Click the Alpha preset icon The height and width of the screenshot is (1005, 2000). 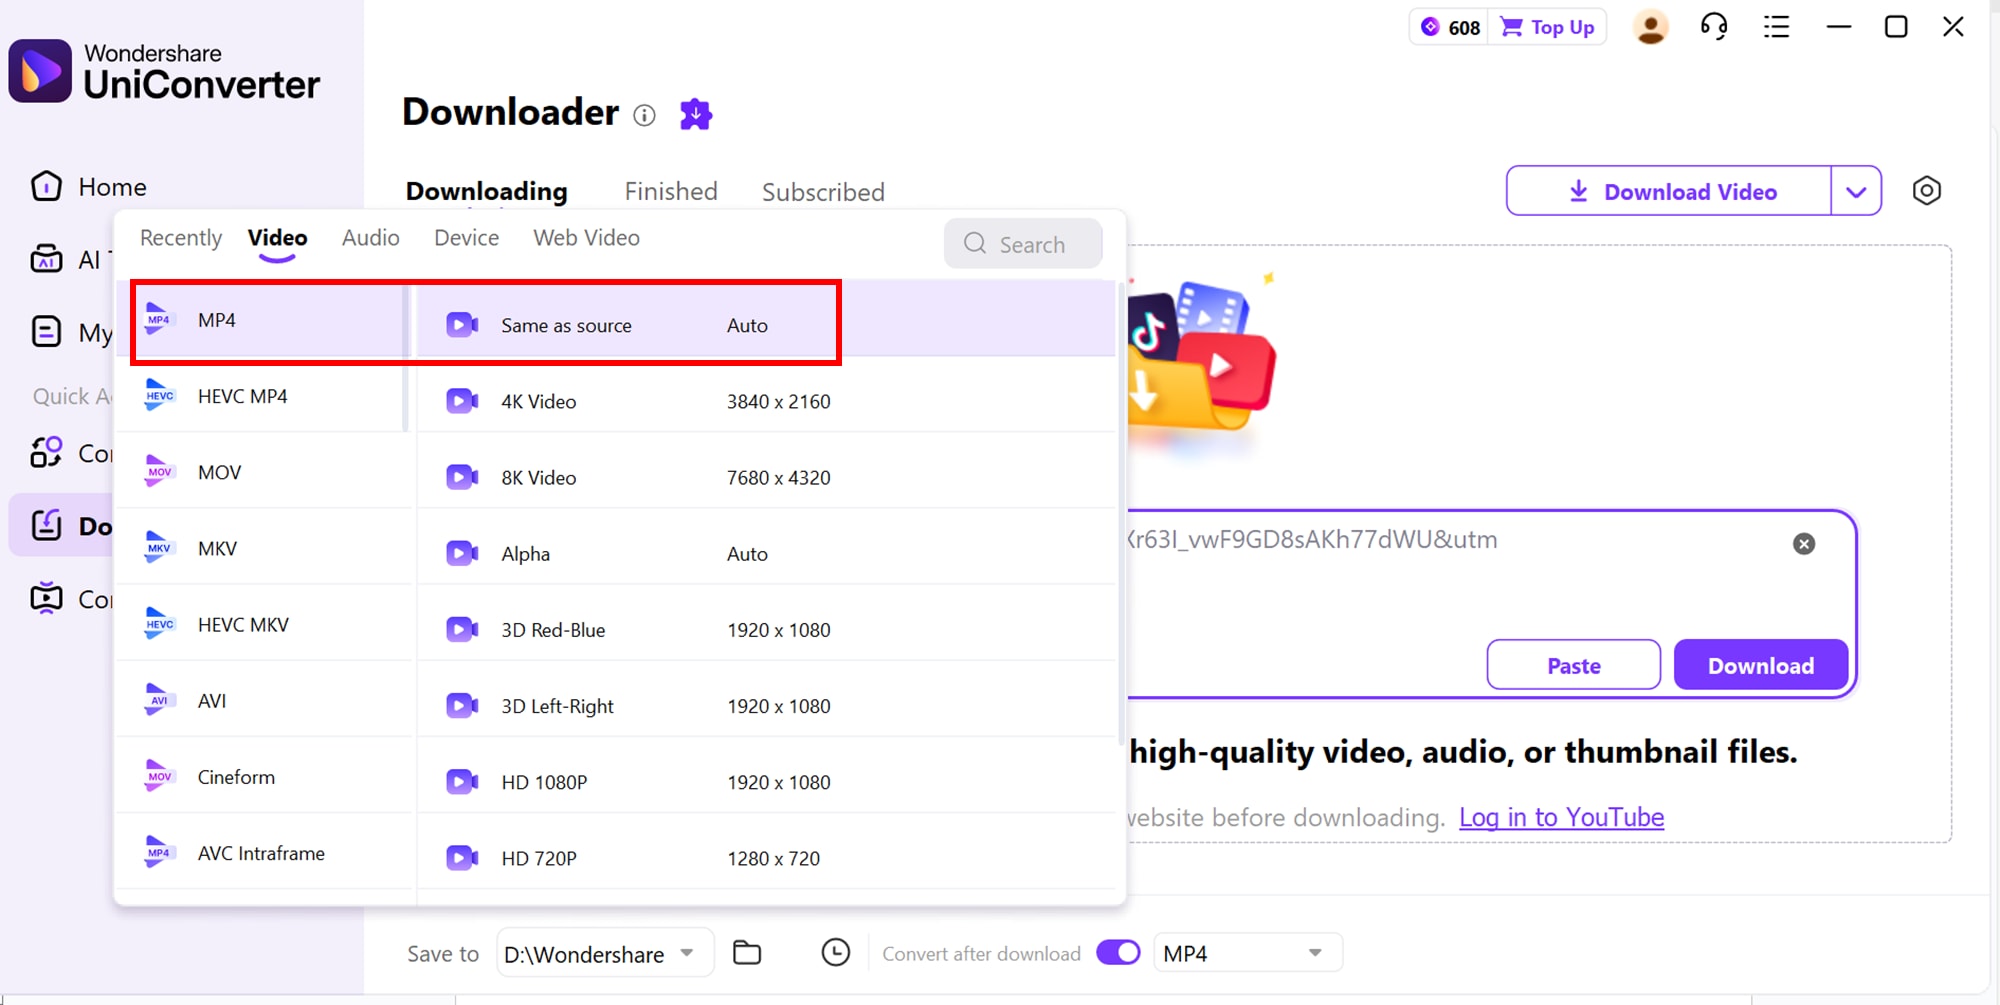pyautogui.click(x=462, y=553)
